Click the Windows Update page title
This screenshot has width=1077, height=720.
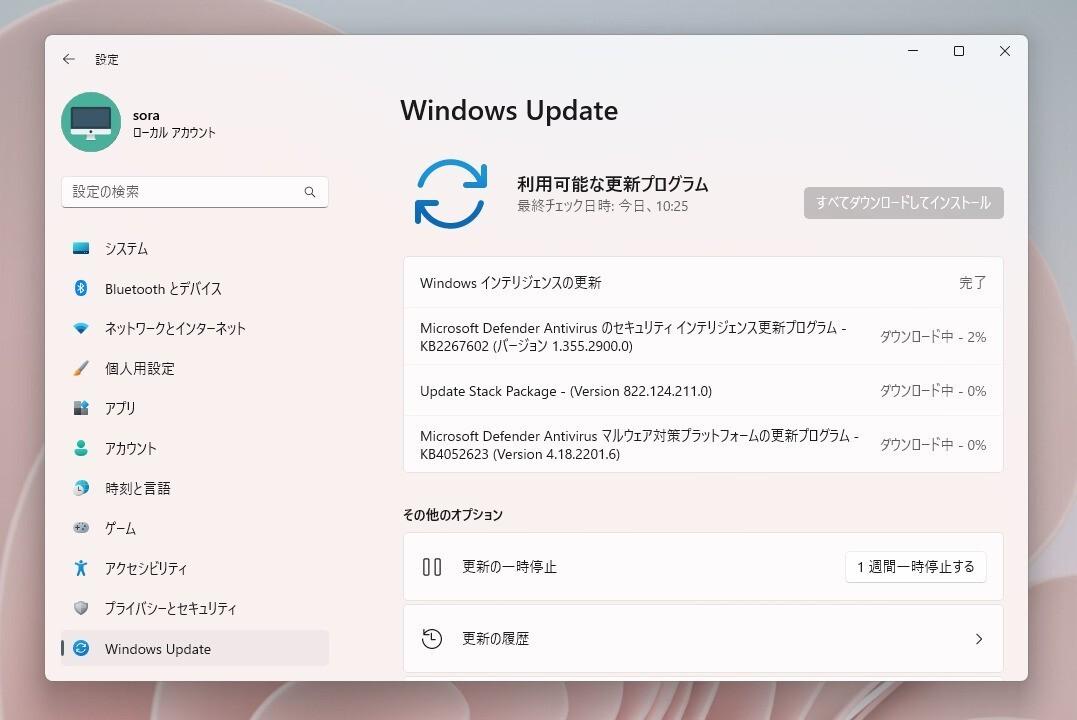509,111
